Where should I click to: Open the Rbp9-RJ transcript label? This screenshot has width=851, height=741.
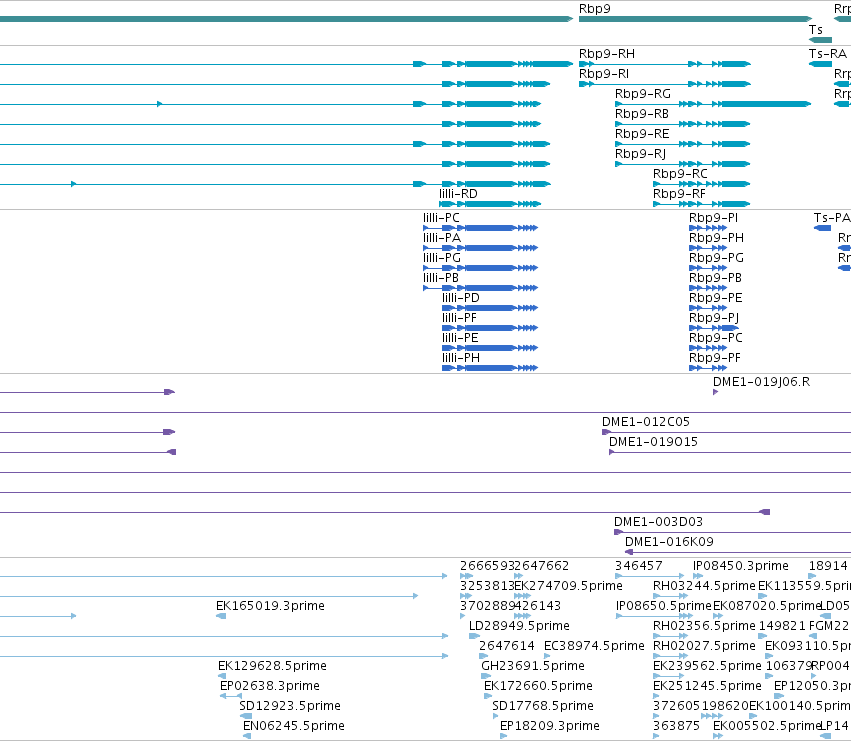click(x=640, y=154)
